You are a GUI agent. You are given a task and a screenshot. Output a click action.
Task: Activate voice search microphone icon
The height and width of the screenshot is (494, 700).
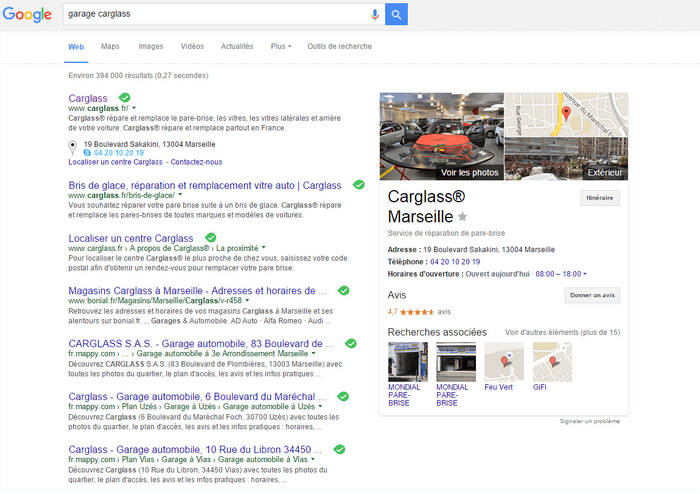coord(375,14)
